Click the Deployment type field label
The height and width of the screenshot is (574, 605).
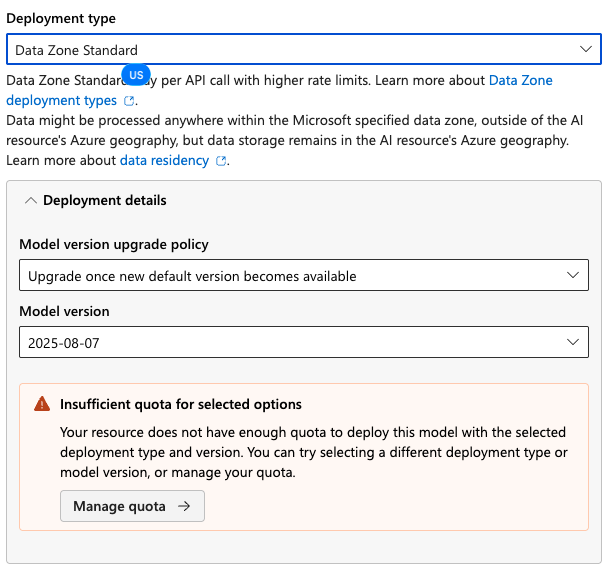coord(60,18)
